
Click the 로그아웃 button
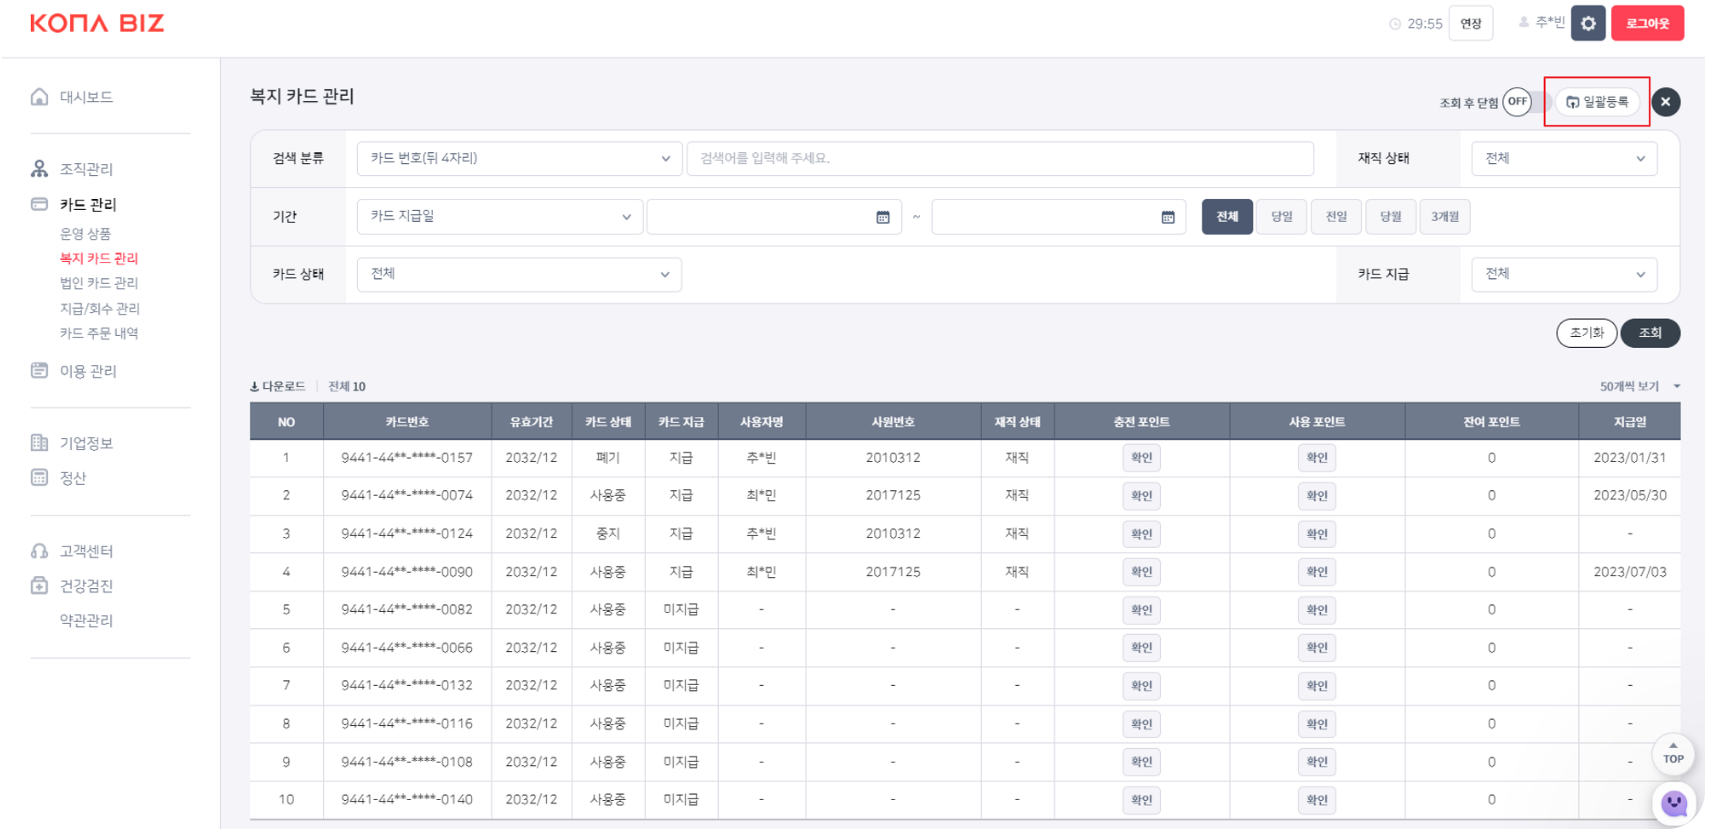(x=1647, y=23)
